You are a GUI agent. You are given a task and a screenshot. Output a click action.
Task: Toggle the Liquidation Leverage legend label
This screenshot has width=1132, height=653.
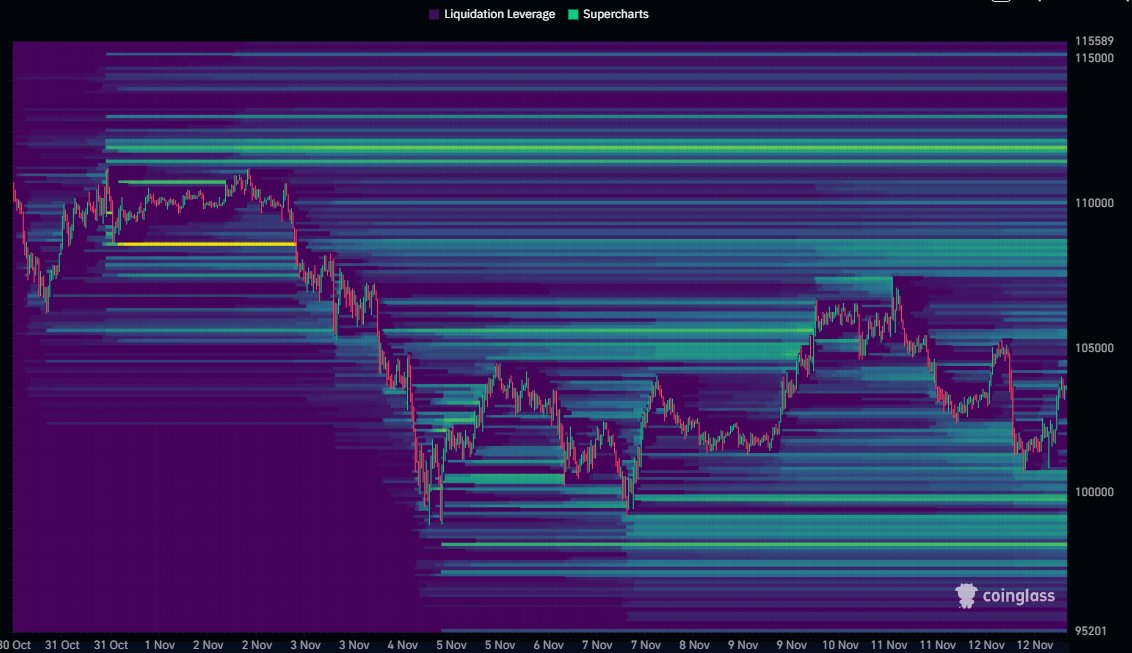tap(499, 15)
